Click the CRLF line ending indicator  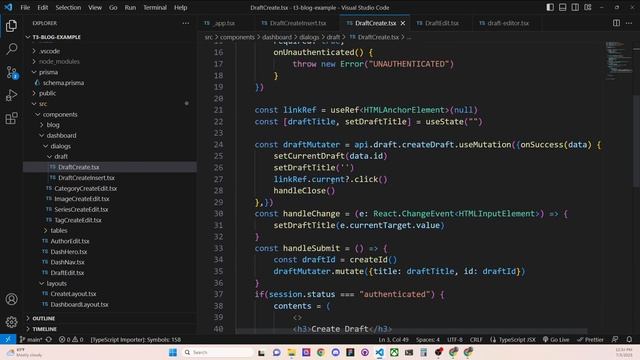point(476,340)
